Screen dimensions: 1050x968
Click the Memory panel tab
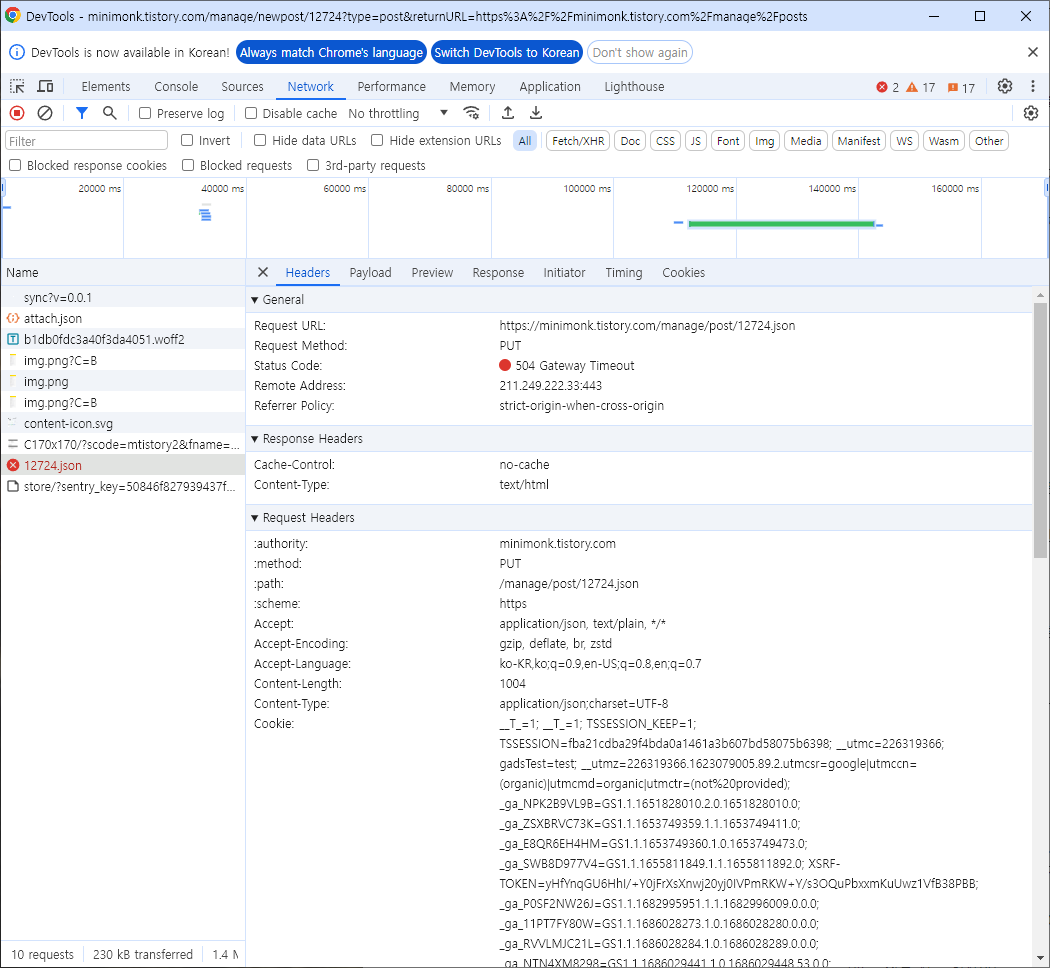point(472,86)
